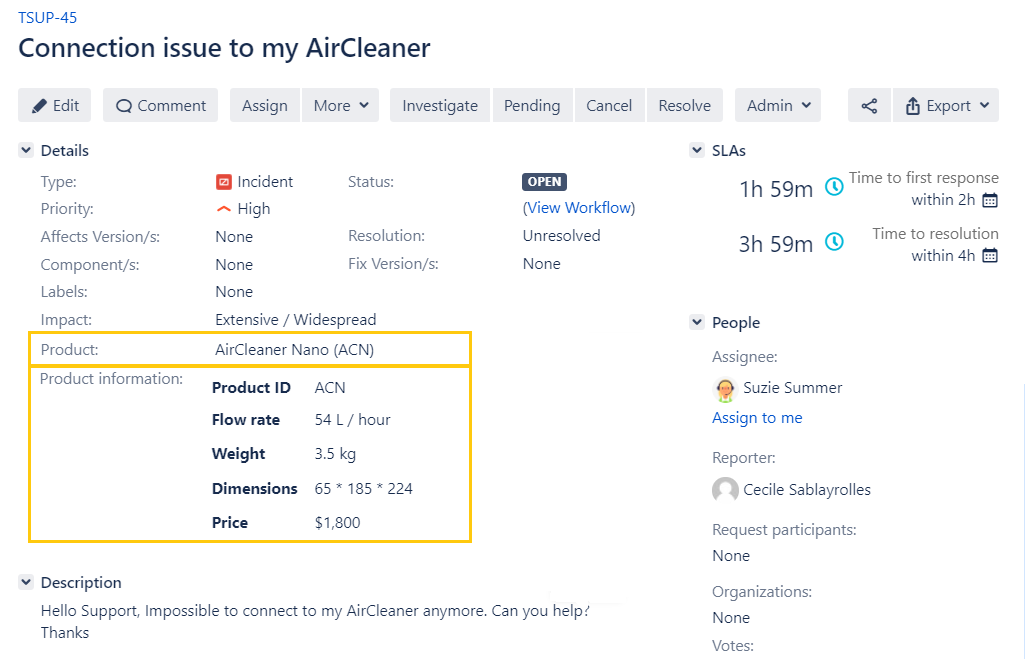Collapse the SLAs section
Viewport: 1026px width, 659px height.
697,151
